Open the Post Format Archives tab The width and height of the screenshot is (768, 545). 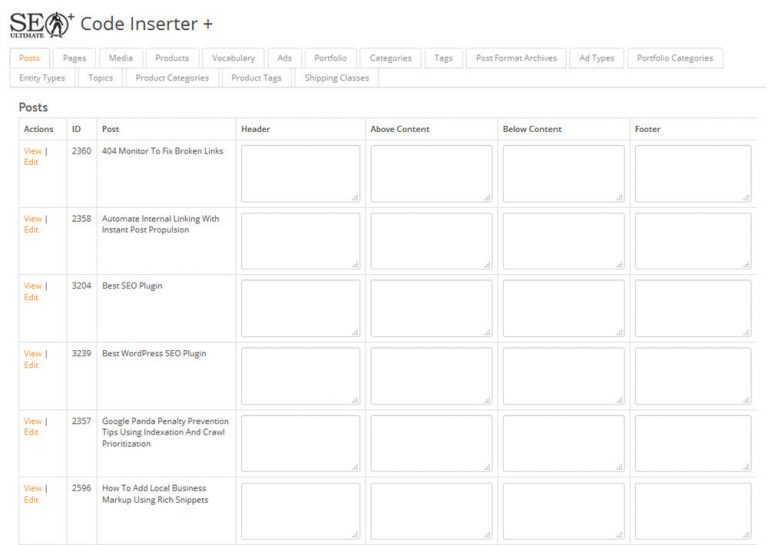coord(516,58)
